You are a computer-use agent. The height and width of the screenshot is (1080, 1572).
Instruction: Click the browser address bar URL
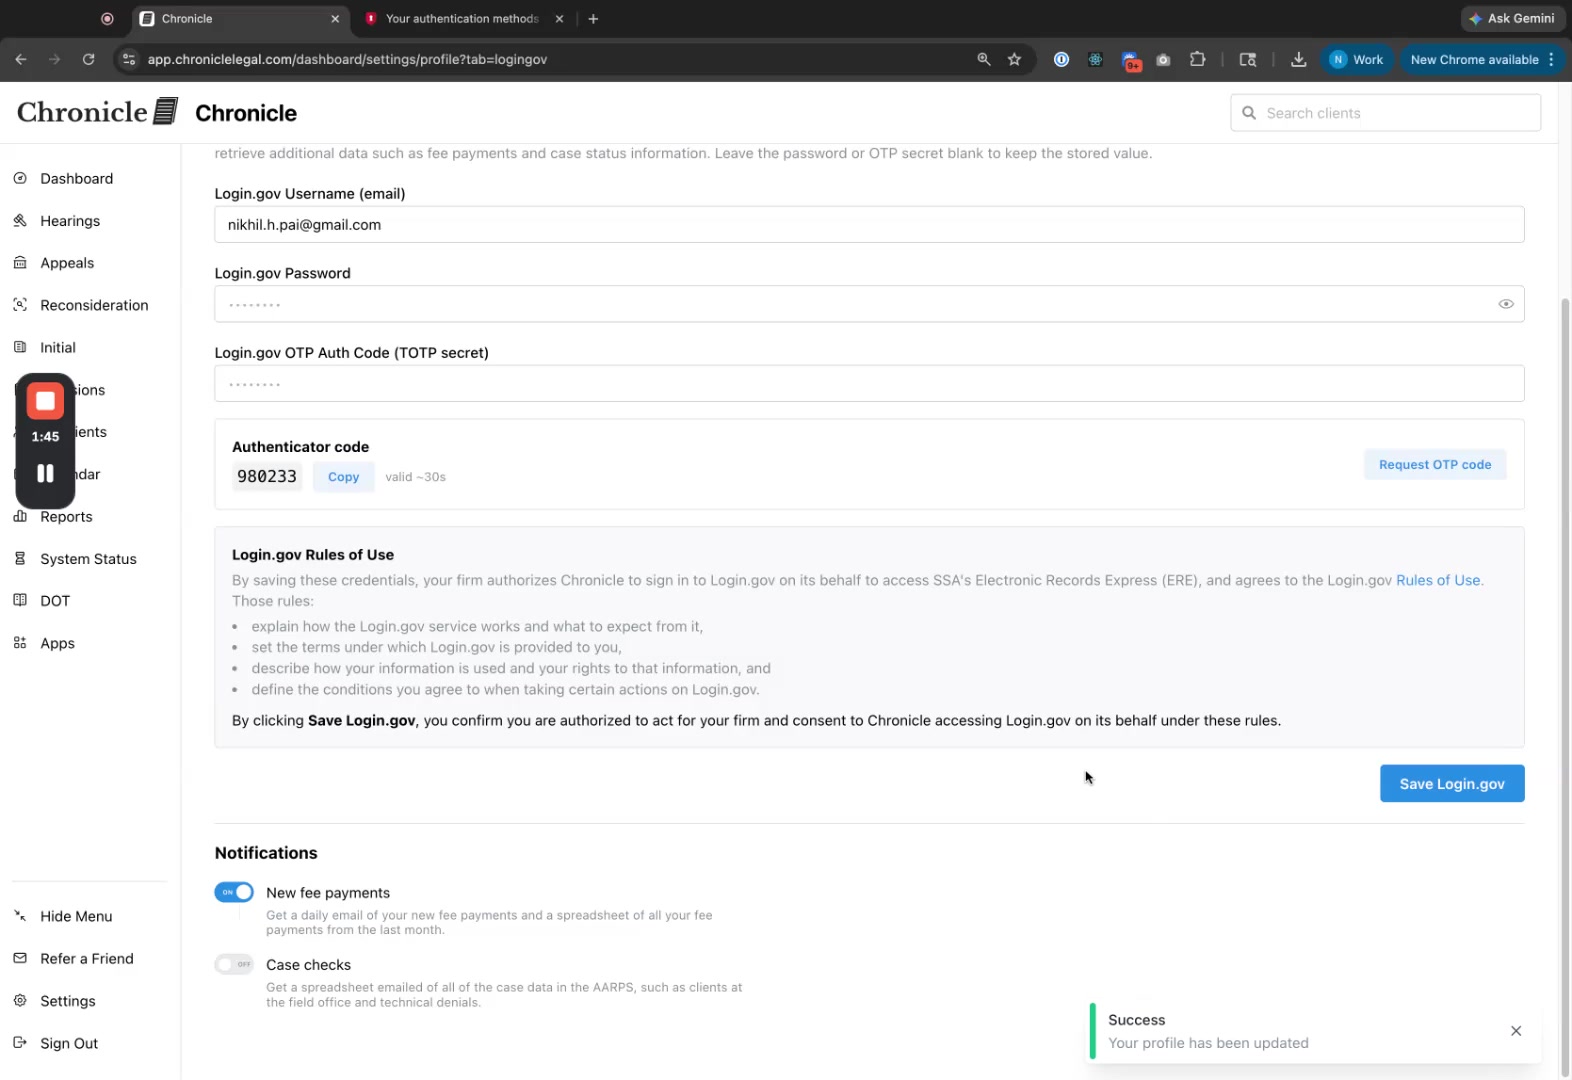(347, 60)
